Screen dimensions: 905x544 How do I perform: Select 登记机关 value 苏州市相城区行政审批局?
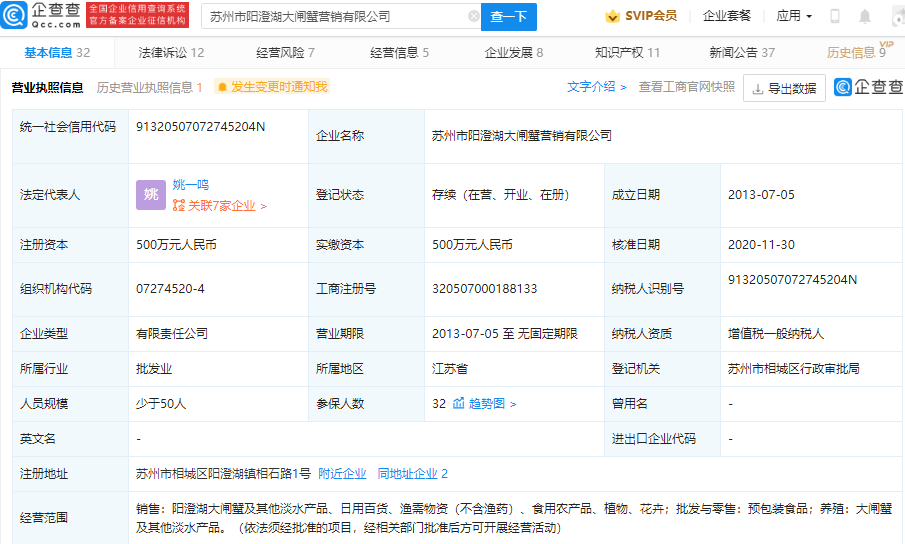(794, 369)
